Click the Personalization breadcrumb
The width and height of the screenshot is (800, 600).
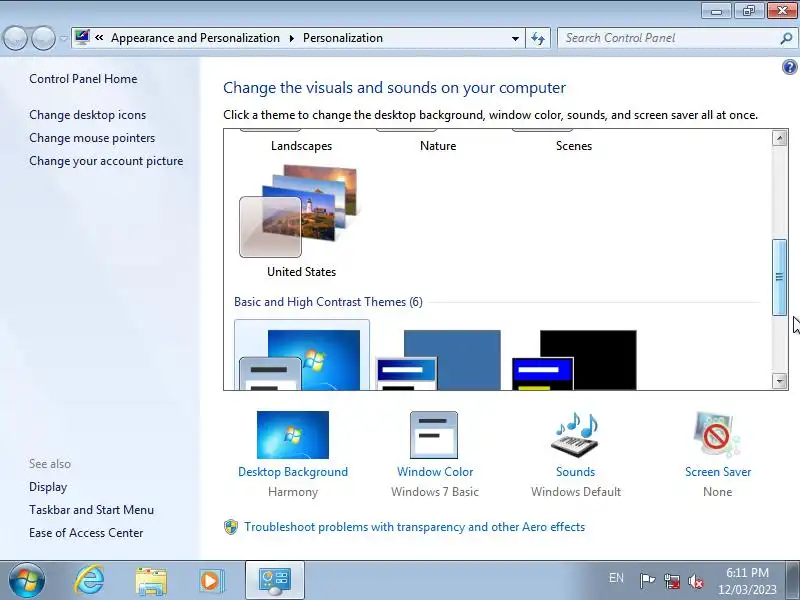(x=343, y=38)
